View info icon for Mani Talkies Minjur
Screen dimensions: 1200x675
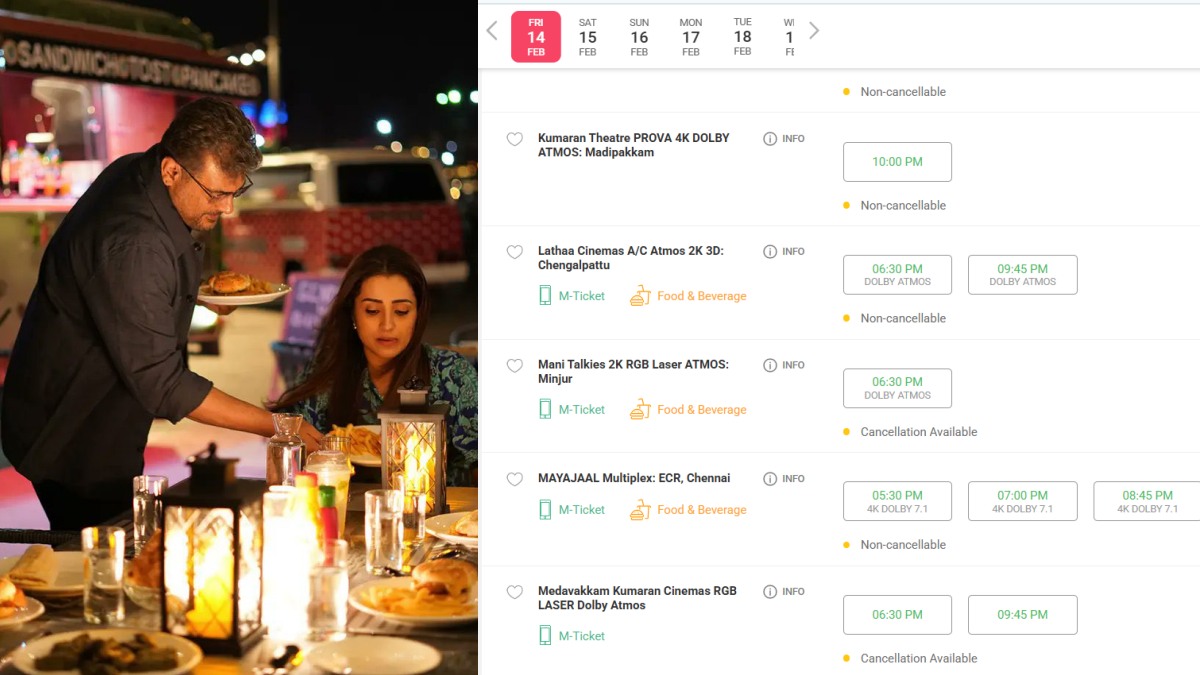(770, 366)
